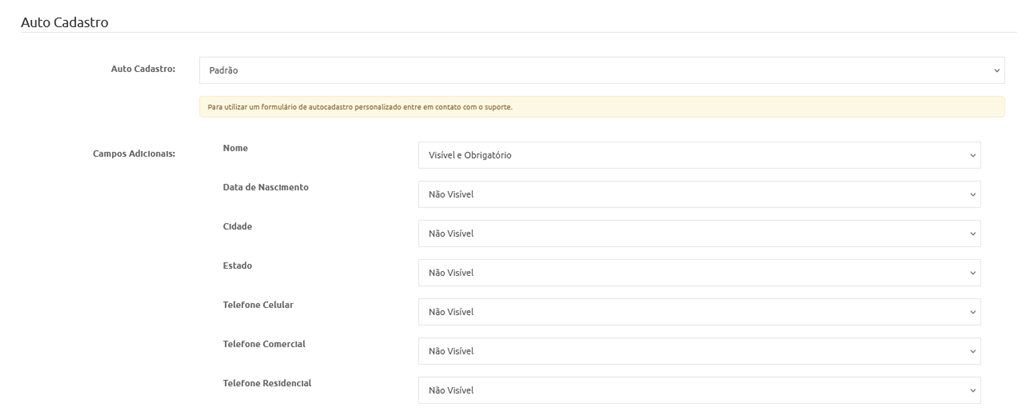Click the 'Auto Cadastro:' field label
1033x412 pixels.
tap(143, 69)
